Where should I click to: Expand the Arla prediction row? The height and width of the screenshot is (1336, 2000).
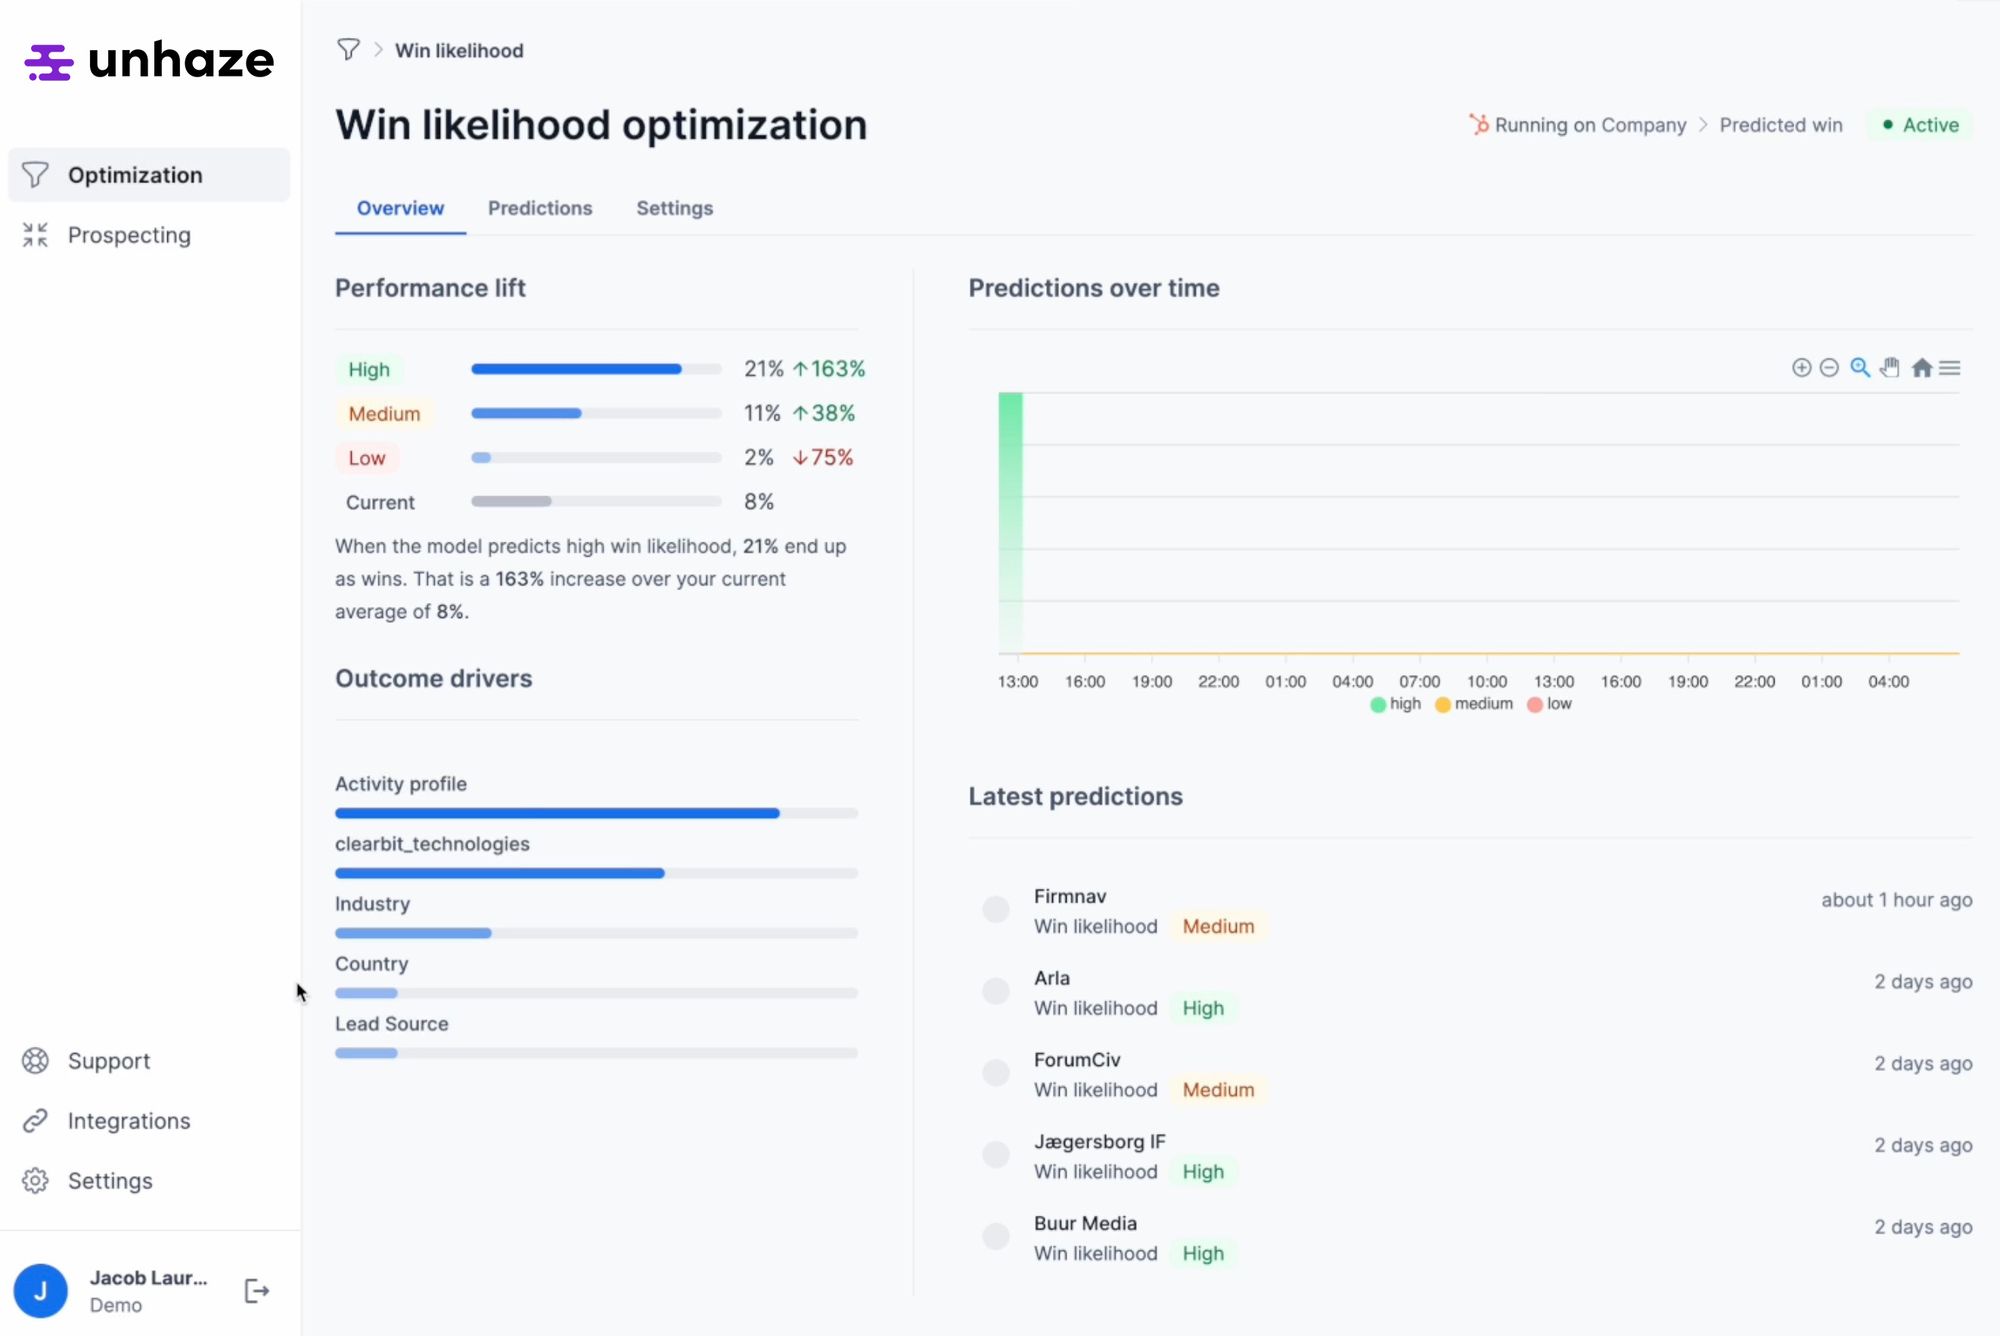(1052, 978)
